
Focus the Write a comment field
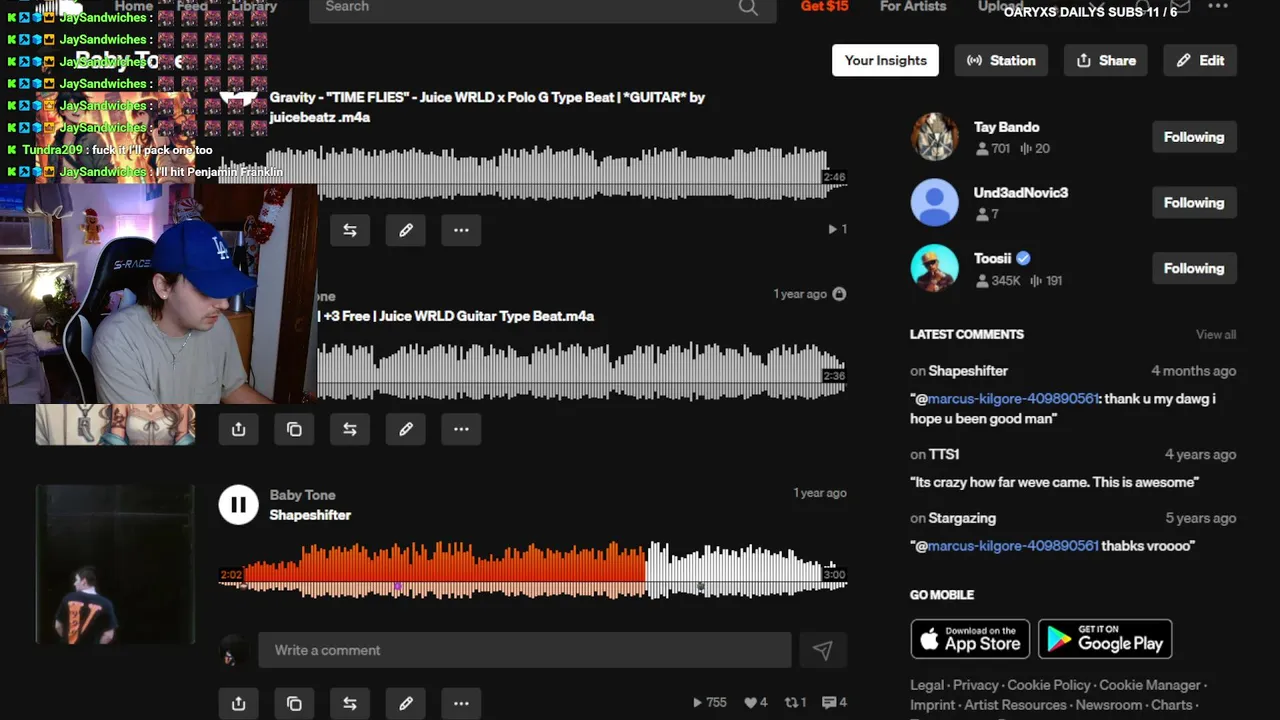tap(525, 650)
